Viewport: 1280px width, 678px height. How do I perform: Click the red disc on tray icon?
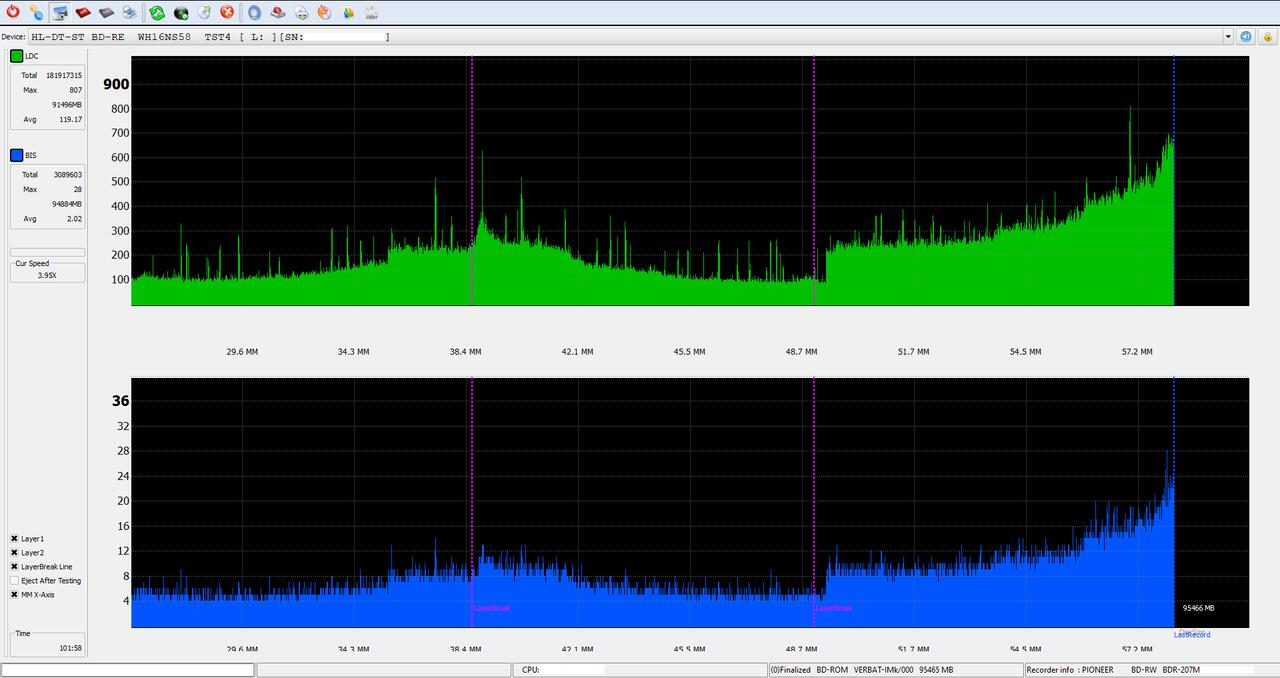278,13
